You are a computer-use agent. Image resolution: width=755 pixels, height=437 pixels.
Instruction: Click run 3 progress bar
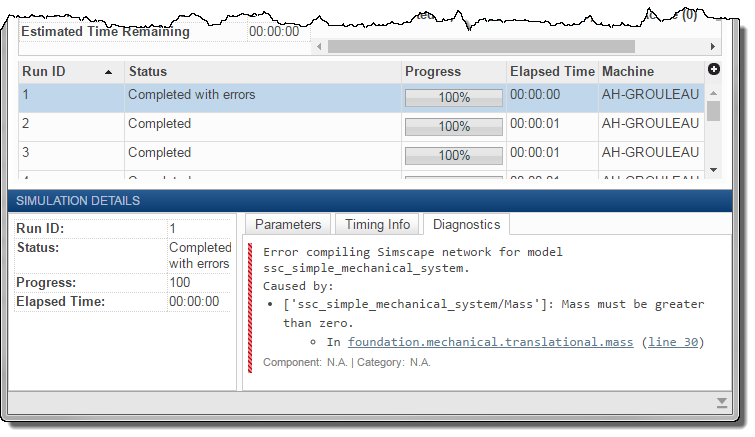point(453,155)
